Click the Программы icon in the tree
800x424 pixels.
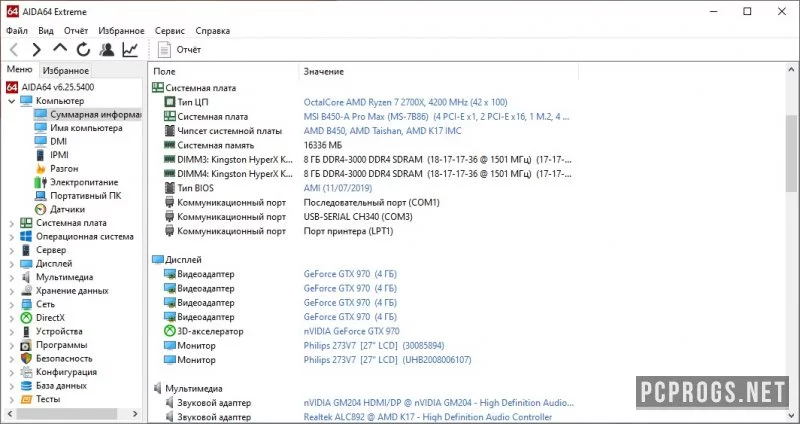[26, 345]
